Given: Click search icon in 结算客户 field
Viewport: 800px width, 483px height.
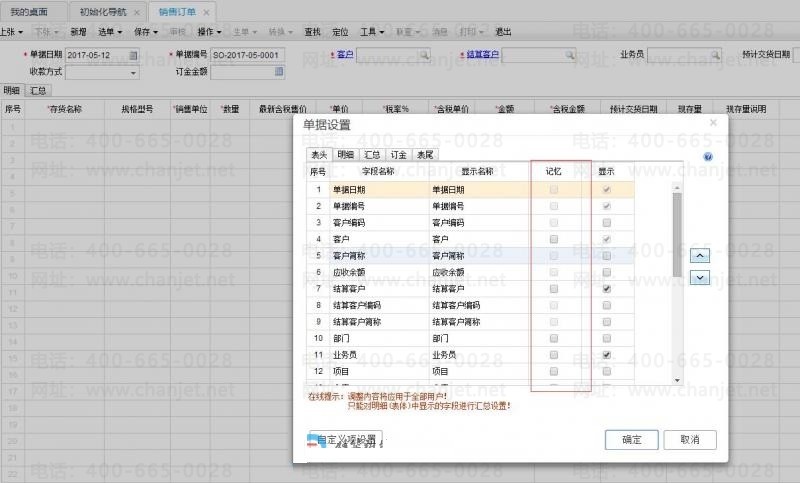Looking at the screenshot, I should pyautogui.click(x=570, y=55).
